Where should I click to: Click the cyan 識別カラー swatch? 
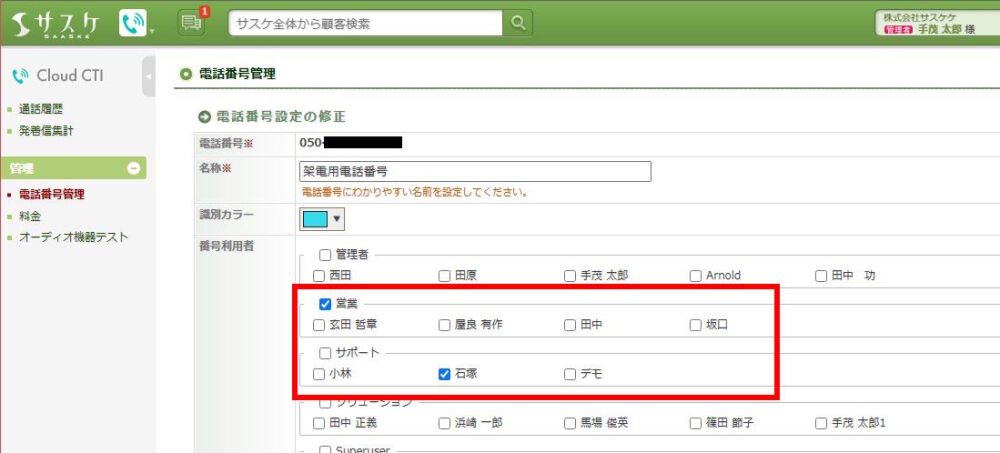pyautogui.click(x=315, y=219)
